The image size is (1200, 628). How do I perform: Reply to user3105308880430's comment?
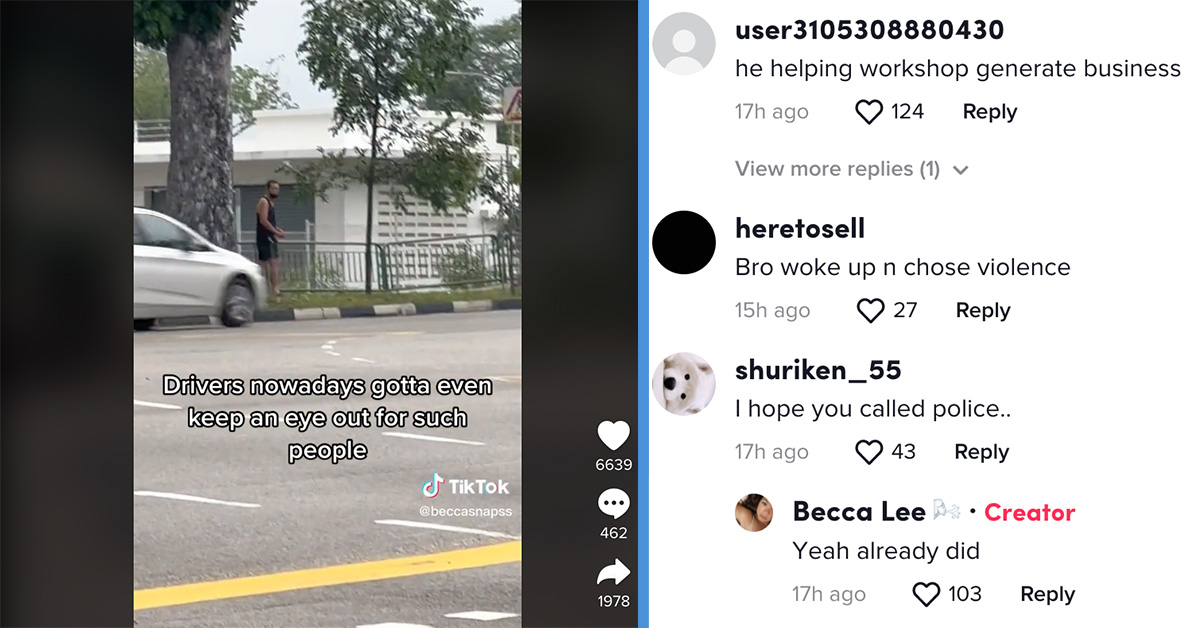click(989, 112)
